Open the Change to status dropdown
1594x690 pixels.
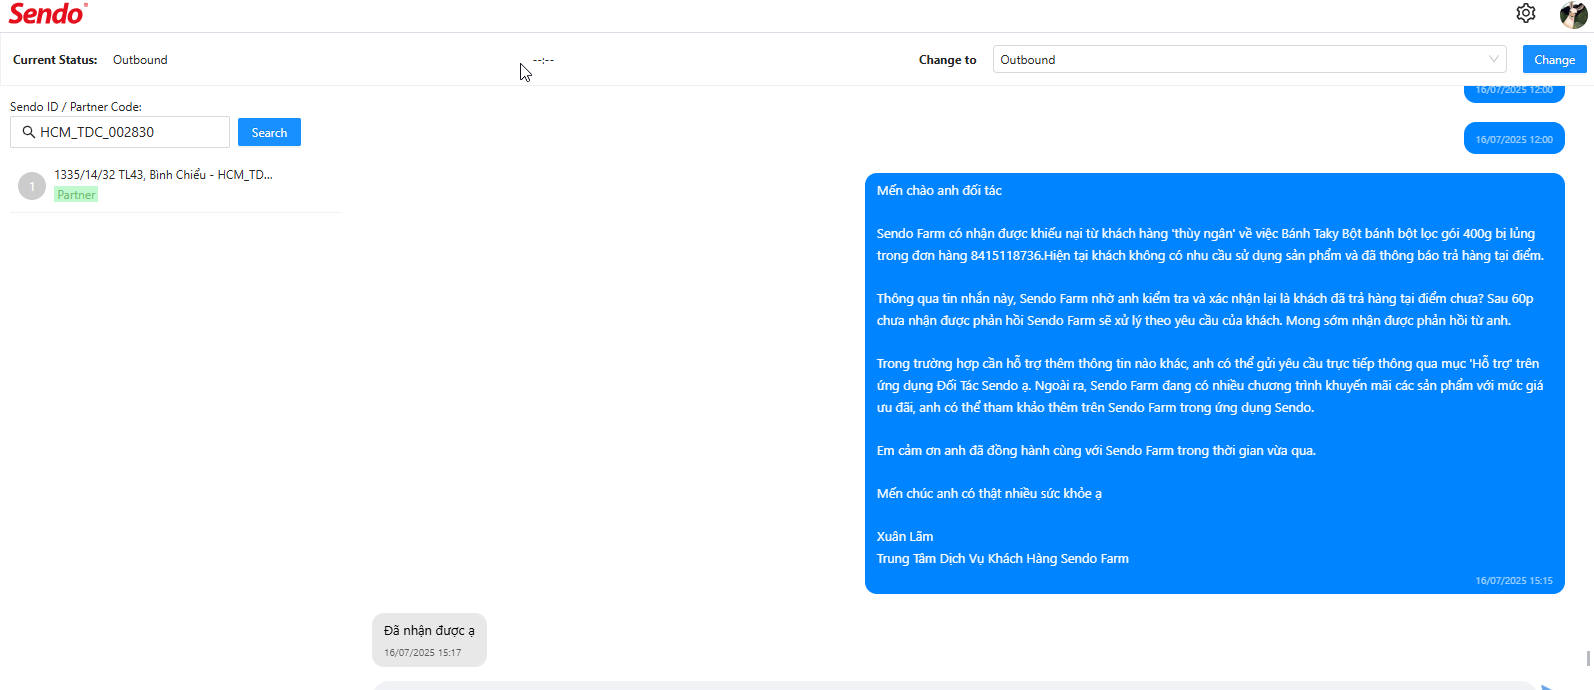tap(1249, 59)
